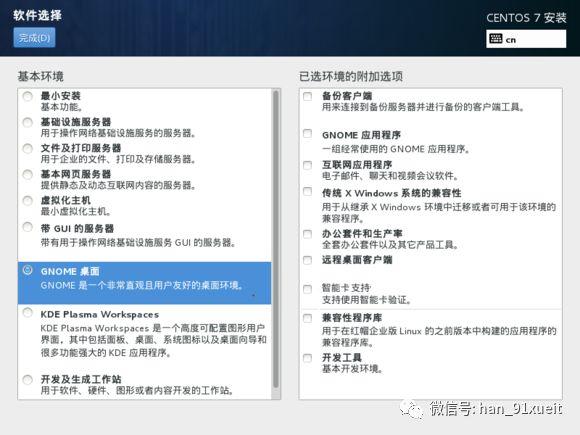Click the 带 GUI 的服务器 title
580x435 pixels.
tap(77, 229)
